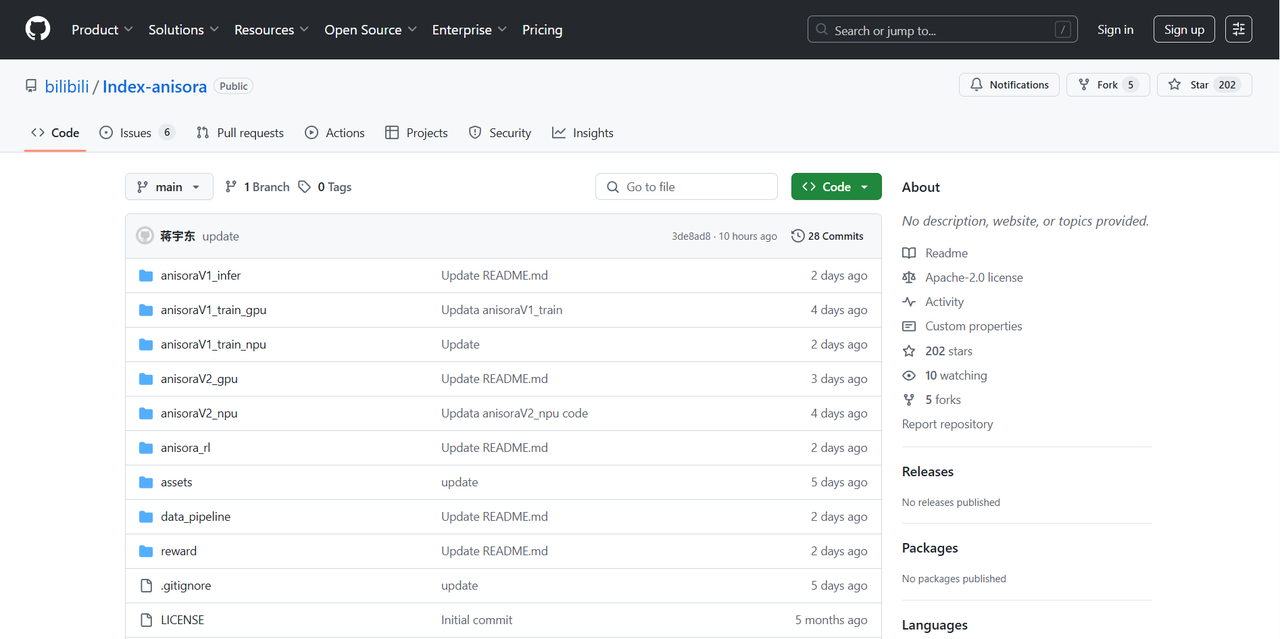Open the .gitignore file
Screen dimensions: 1280x639
click(x=186, y=586)
